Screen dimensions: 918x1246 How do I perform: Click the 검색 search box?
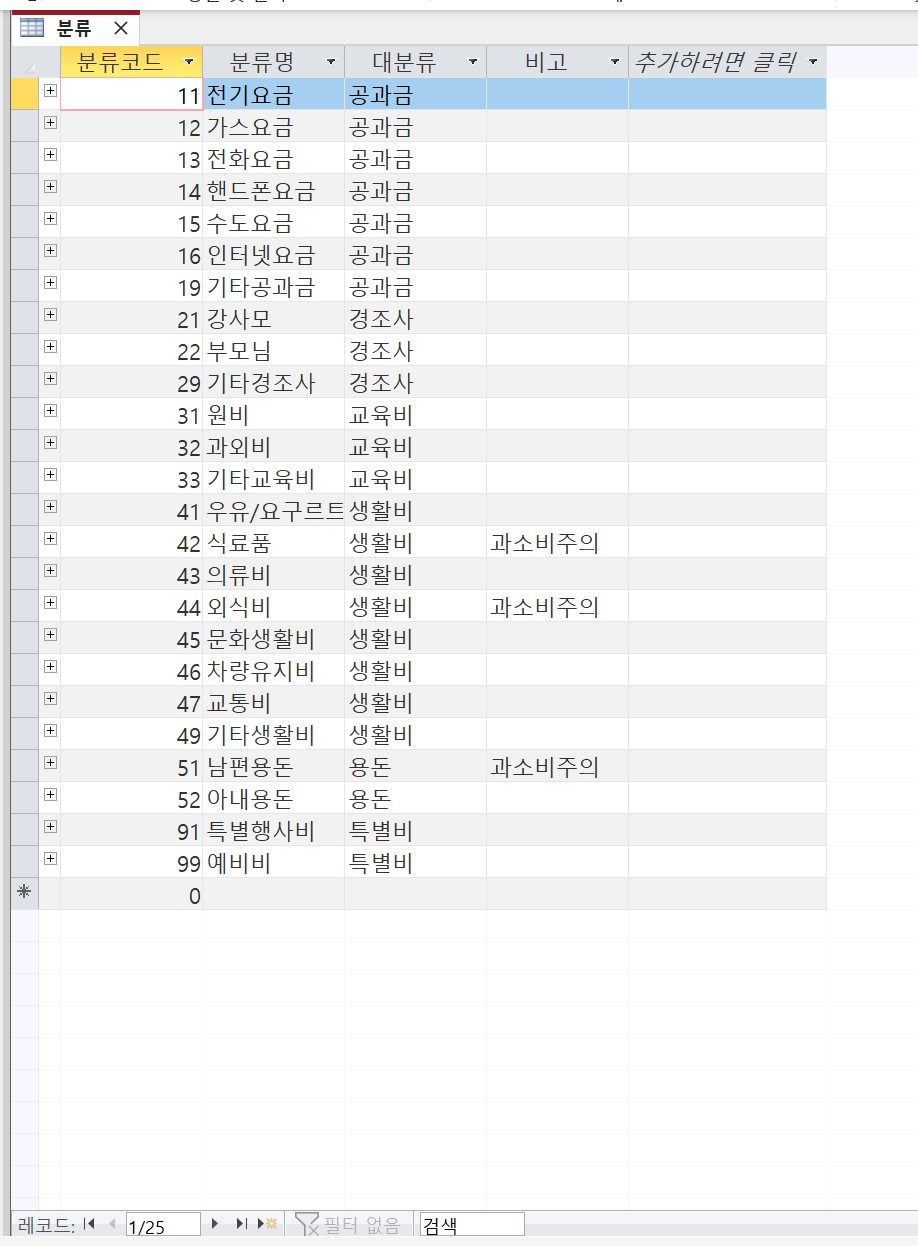coord(471,1225)
